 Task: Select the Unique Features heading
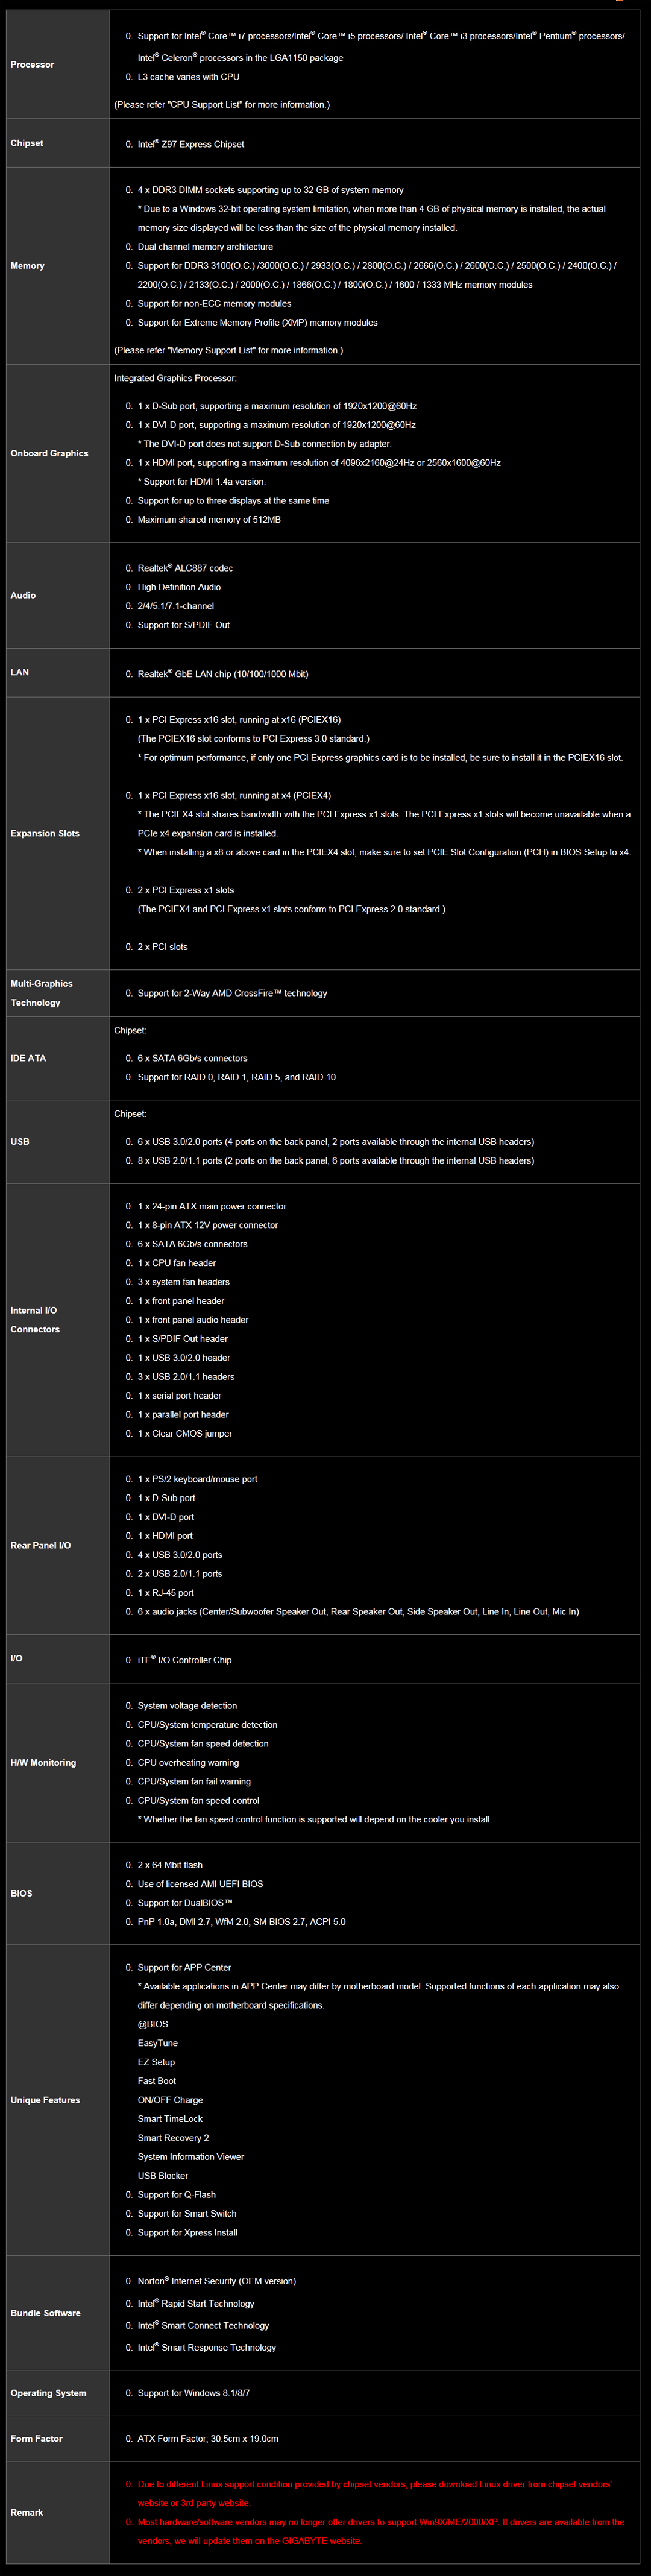pos(45,2100)
